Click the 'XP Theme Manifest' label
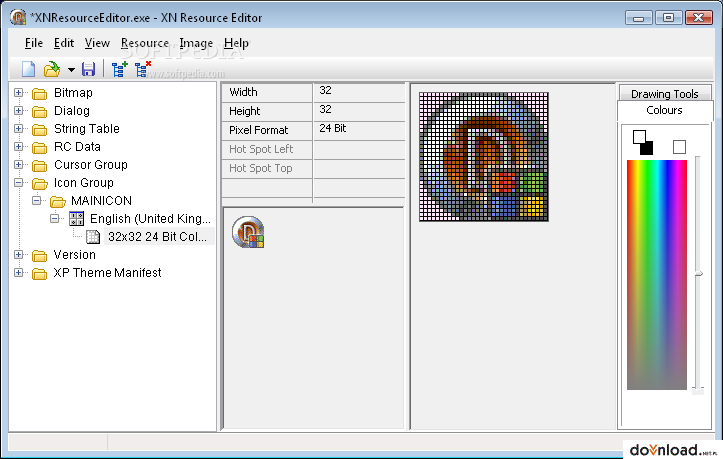The image size is (723, 459). click(107, 273)
